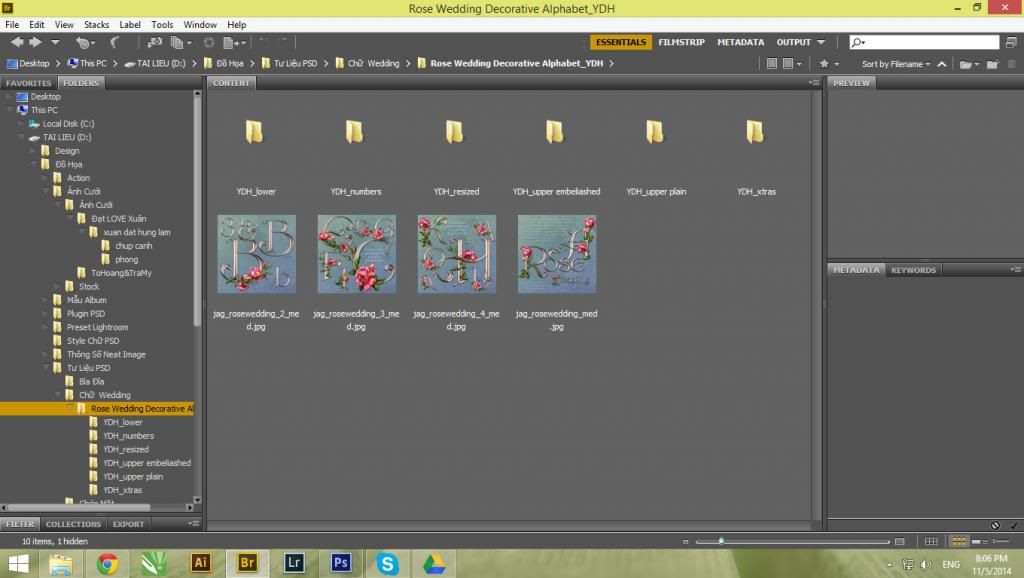1024x578 pixels.
Task: Open the Filter panel options menu
Action: pos(193,524)
